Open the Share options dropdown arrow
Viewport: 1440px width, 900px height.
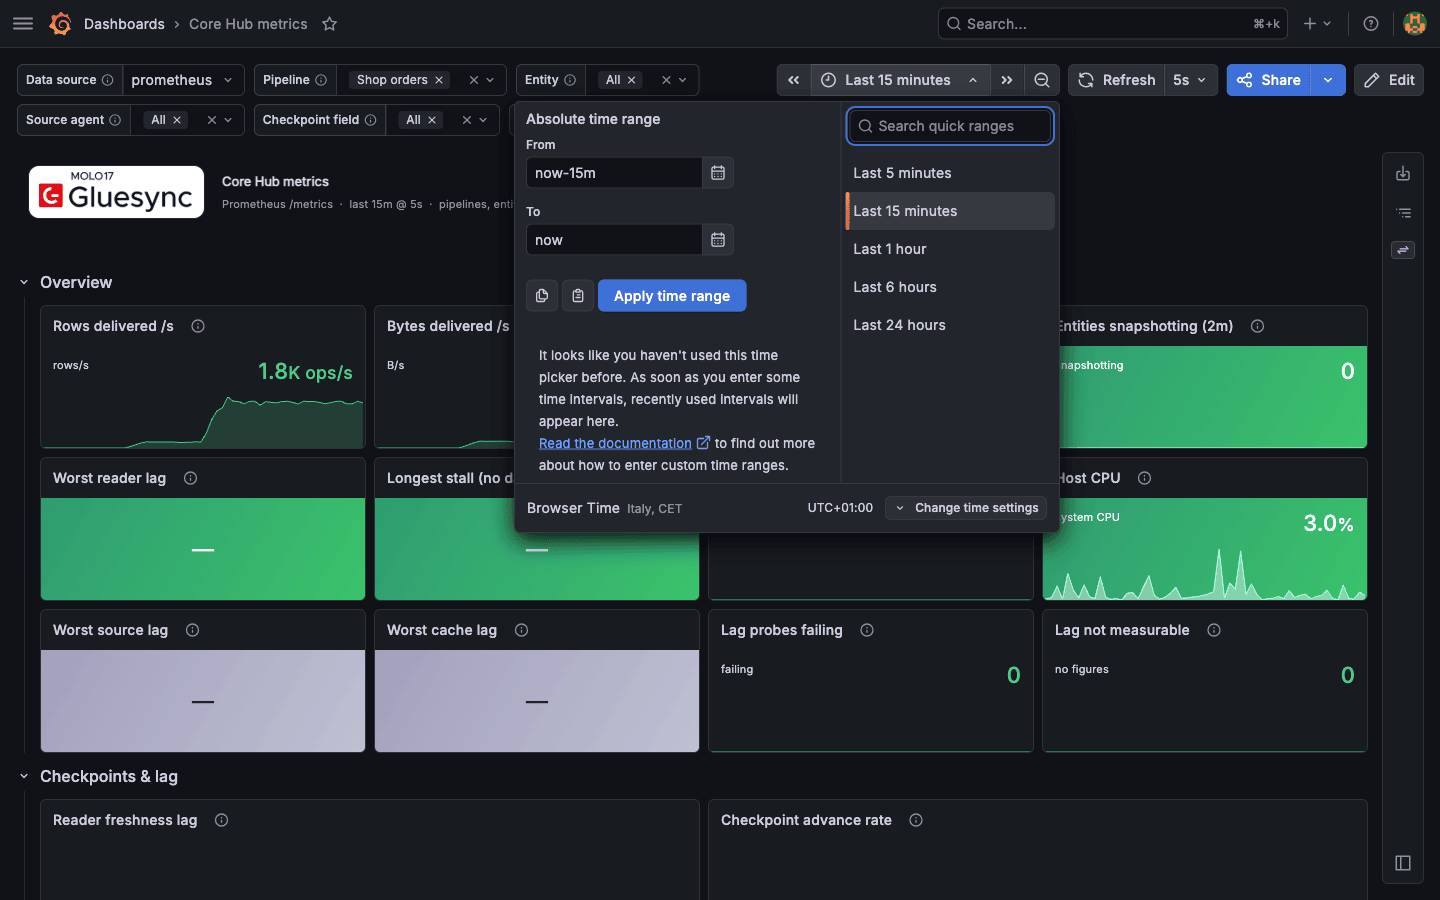pos(1328,80)
